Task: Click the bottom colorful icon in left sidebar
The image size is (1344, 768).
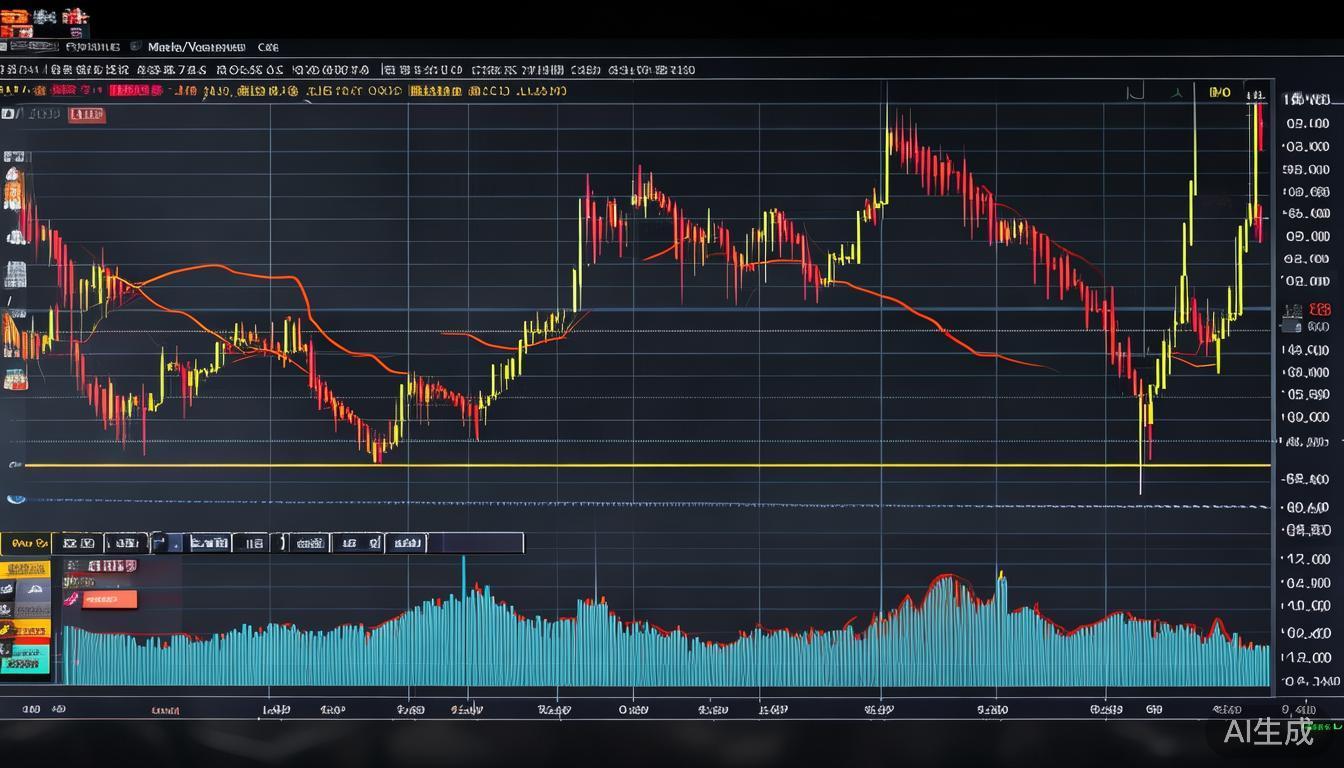Action: pyautogui.click(x=16, y=379)
